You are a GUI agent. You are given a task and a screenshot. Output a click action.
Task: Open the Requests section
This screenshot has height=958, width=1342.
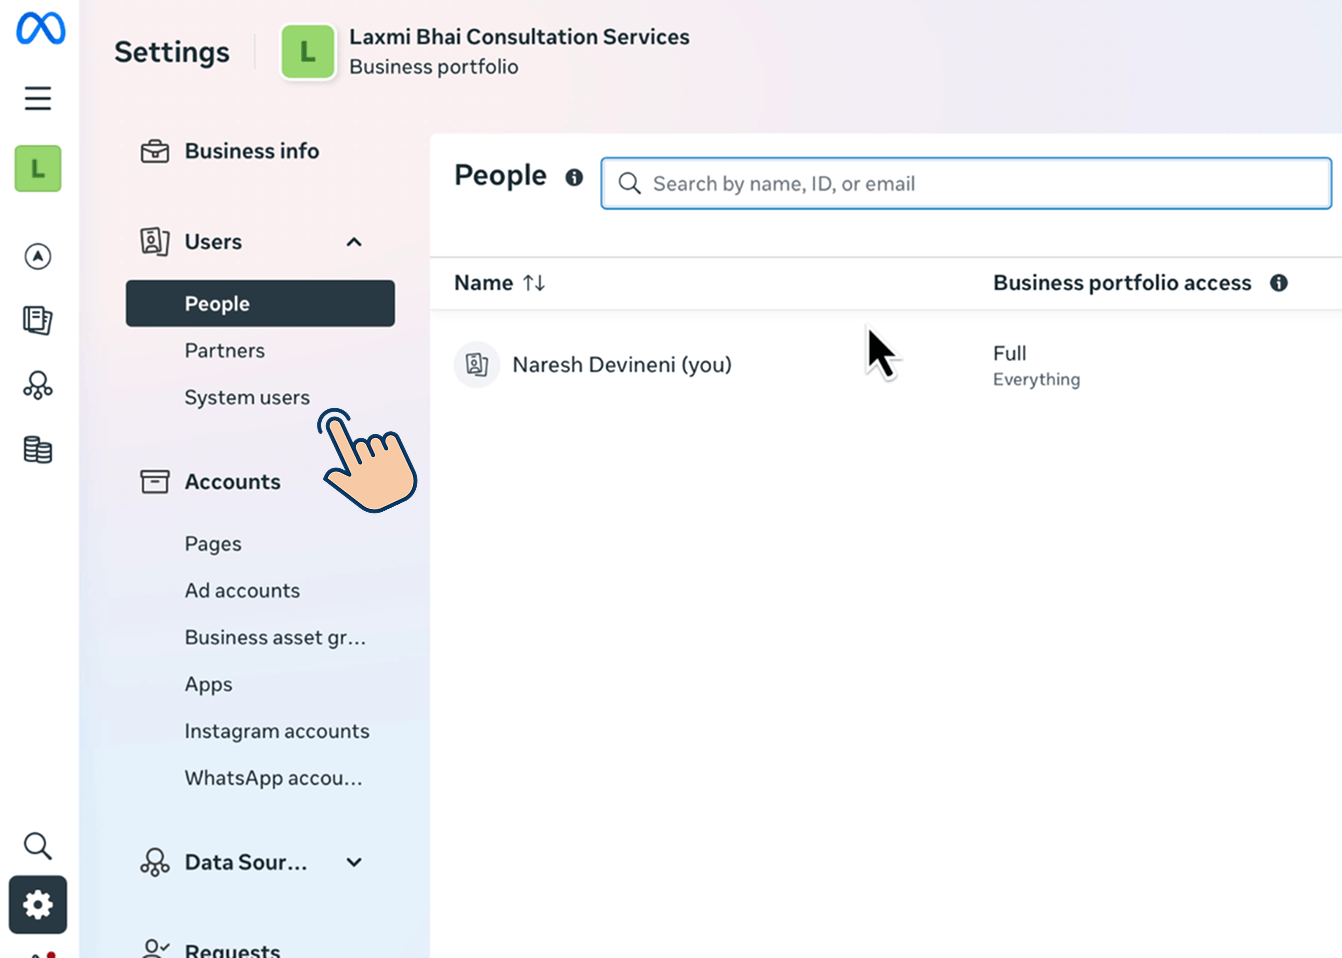[232, 950]
